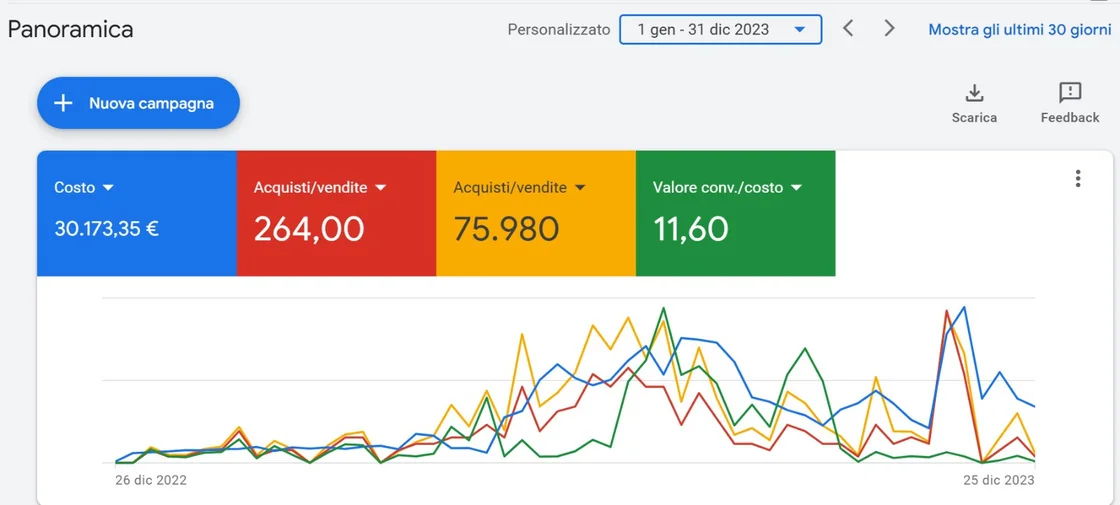Click the Scarica text label
Viewport: 1120px width, 505px height.
974,118
